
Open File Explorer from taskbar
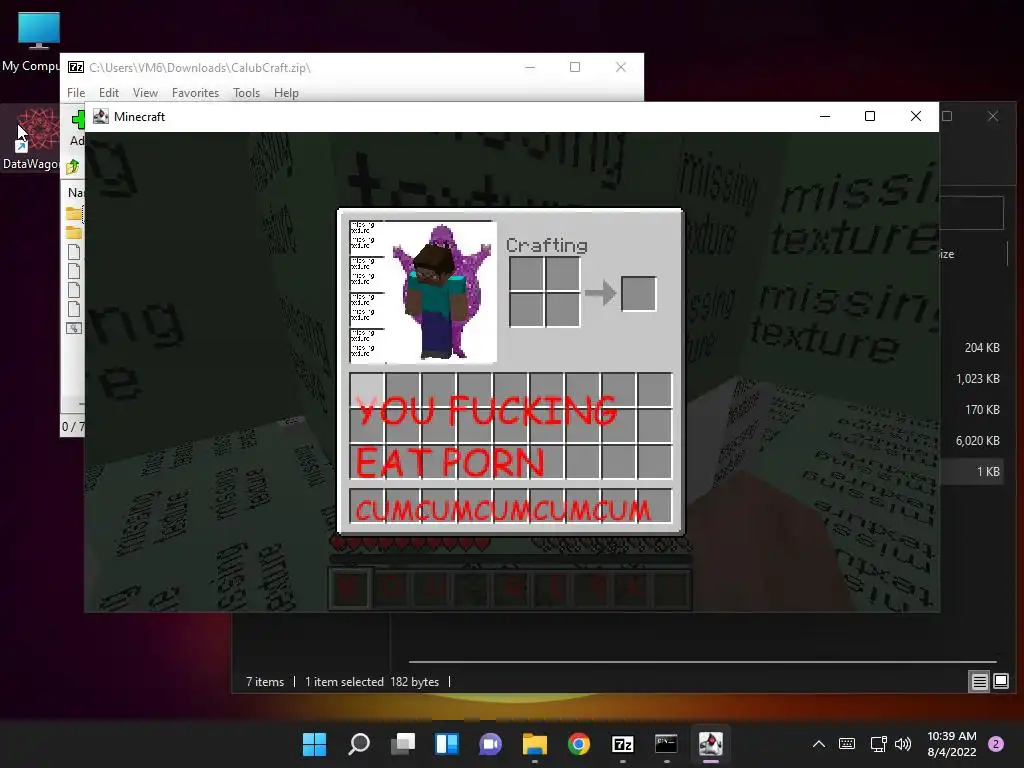[x=535, y=744]
